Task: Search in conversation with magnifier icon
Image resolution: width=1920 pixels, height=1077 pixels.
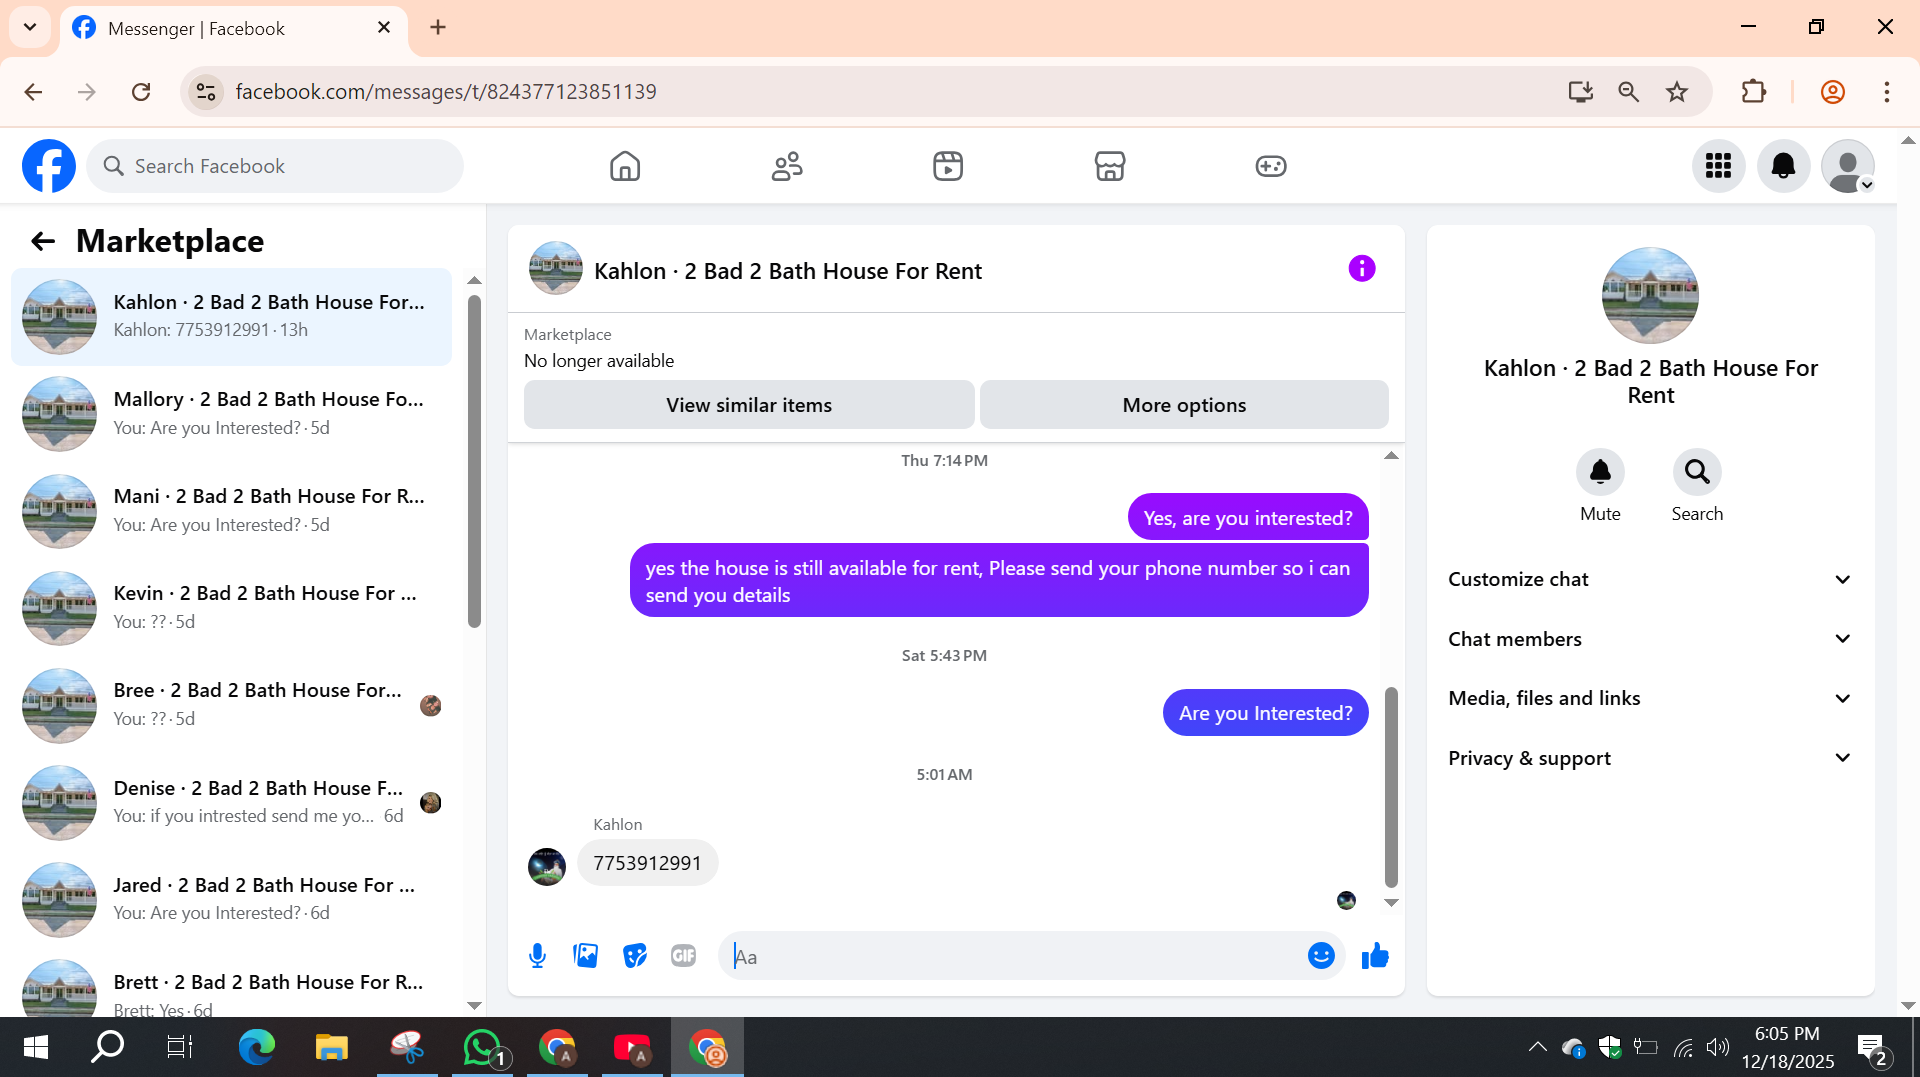Action: tap(1697, 472)
